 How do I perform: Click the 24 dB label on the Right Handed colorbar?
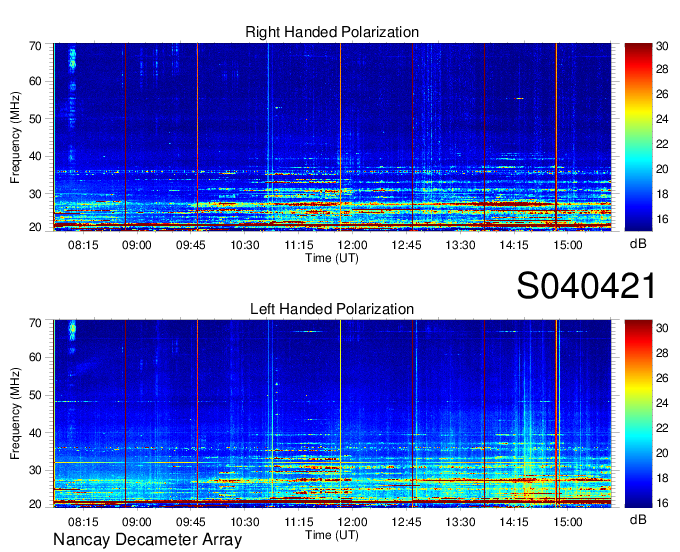(x=662, y=119)
